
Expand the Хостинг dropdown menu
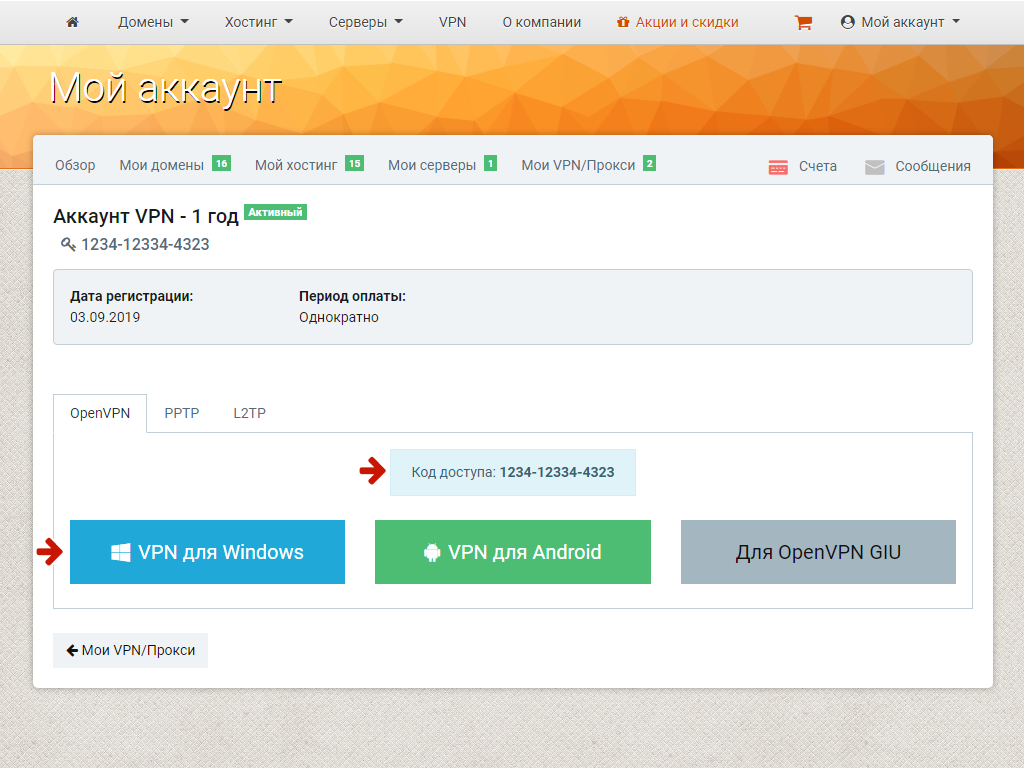coord(259,22)
